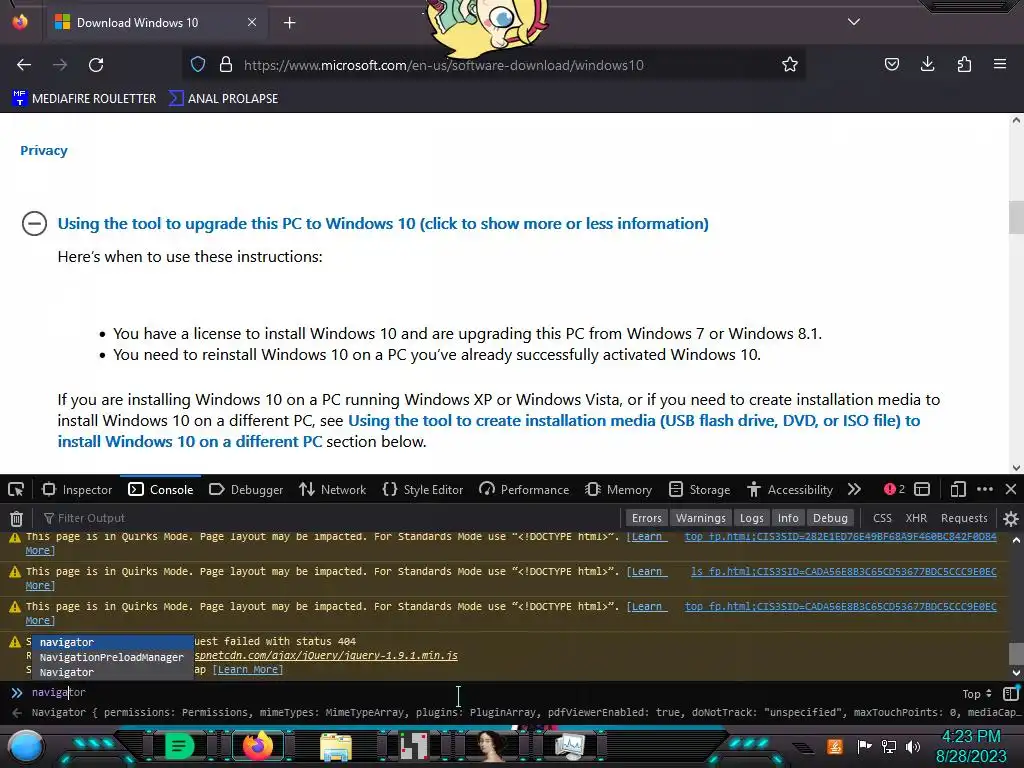Image resolution: width=1024 pixels, height=768 pixels.
Task: Open the Accessibility tab
Action: click(x=790, y=490)
